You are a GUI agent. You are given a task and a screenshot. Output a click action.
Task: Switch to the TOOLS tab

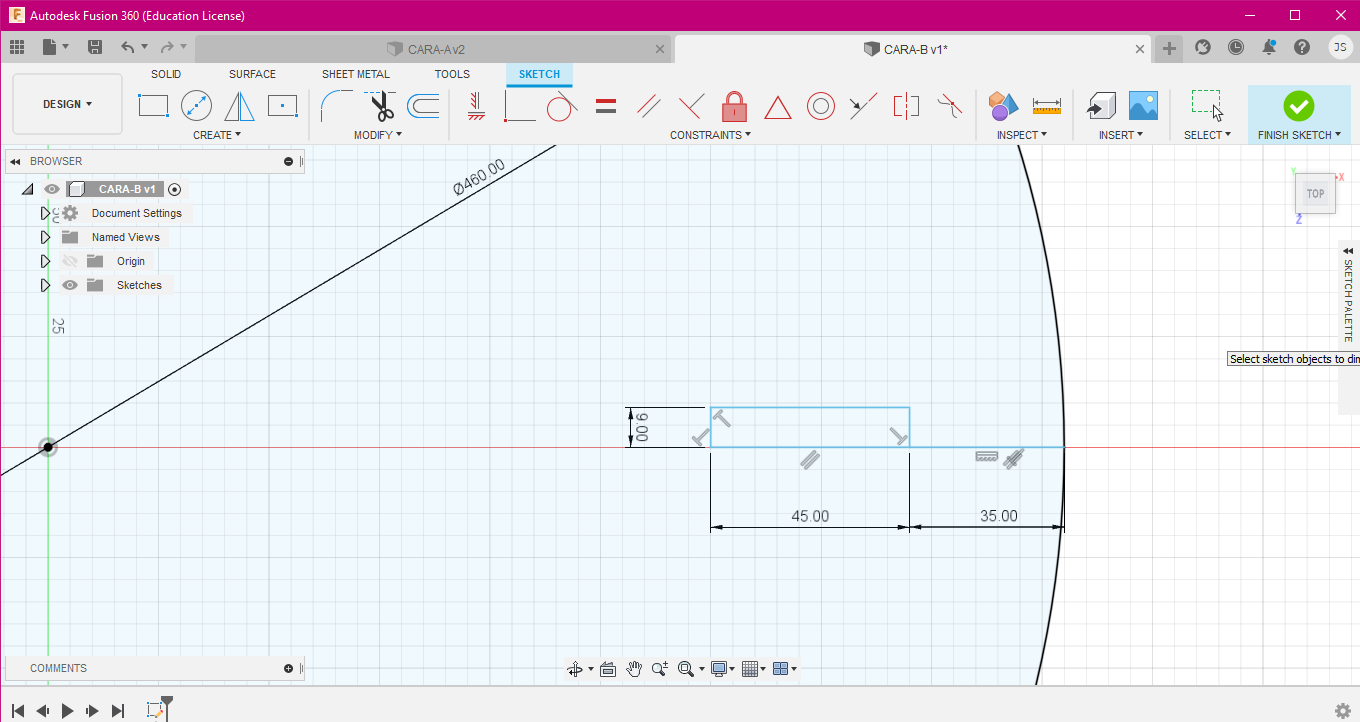coord(452,74)
